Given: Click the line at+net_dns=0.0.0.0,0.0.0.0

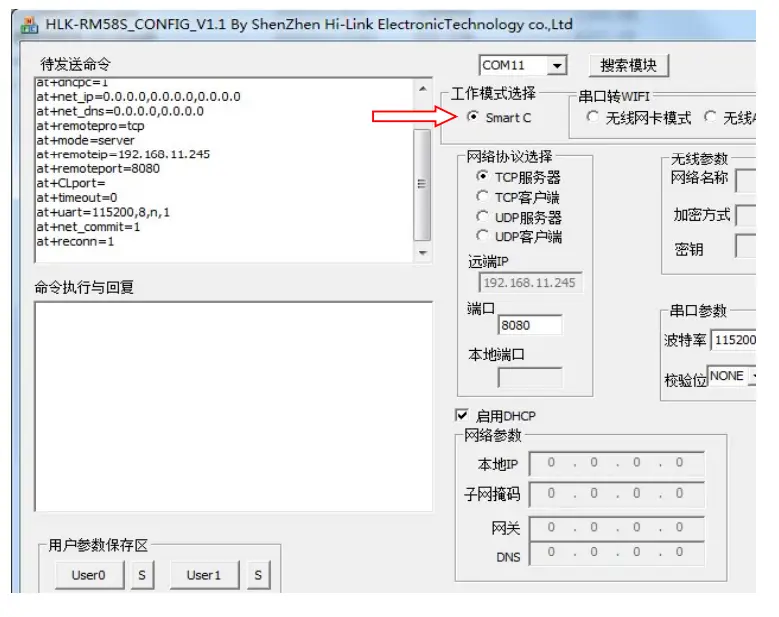Looking at the screenshot, I should click(120, 111).
